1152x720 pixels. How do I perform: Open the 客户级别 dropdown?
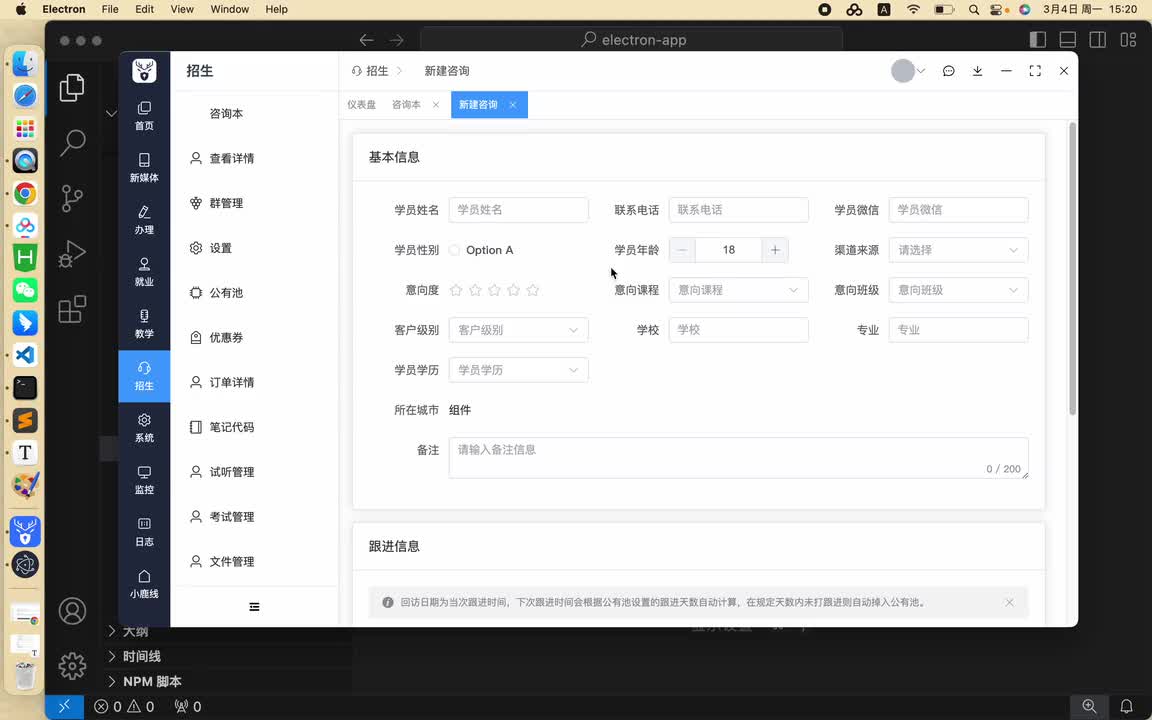pyautogui.click(x=518, y=330)
